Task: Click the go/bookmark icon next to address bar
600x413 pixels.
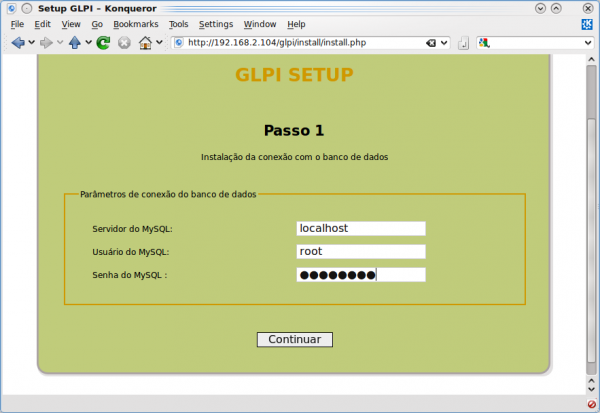Action: click(463, 43)
